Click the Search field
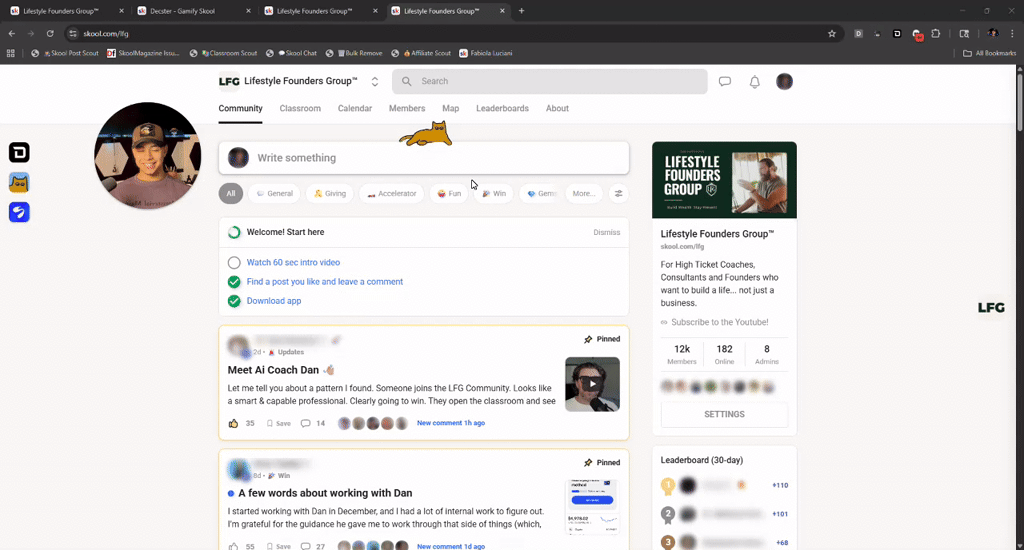This screenshot has height=550, width=1024. pos(550,82)
